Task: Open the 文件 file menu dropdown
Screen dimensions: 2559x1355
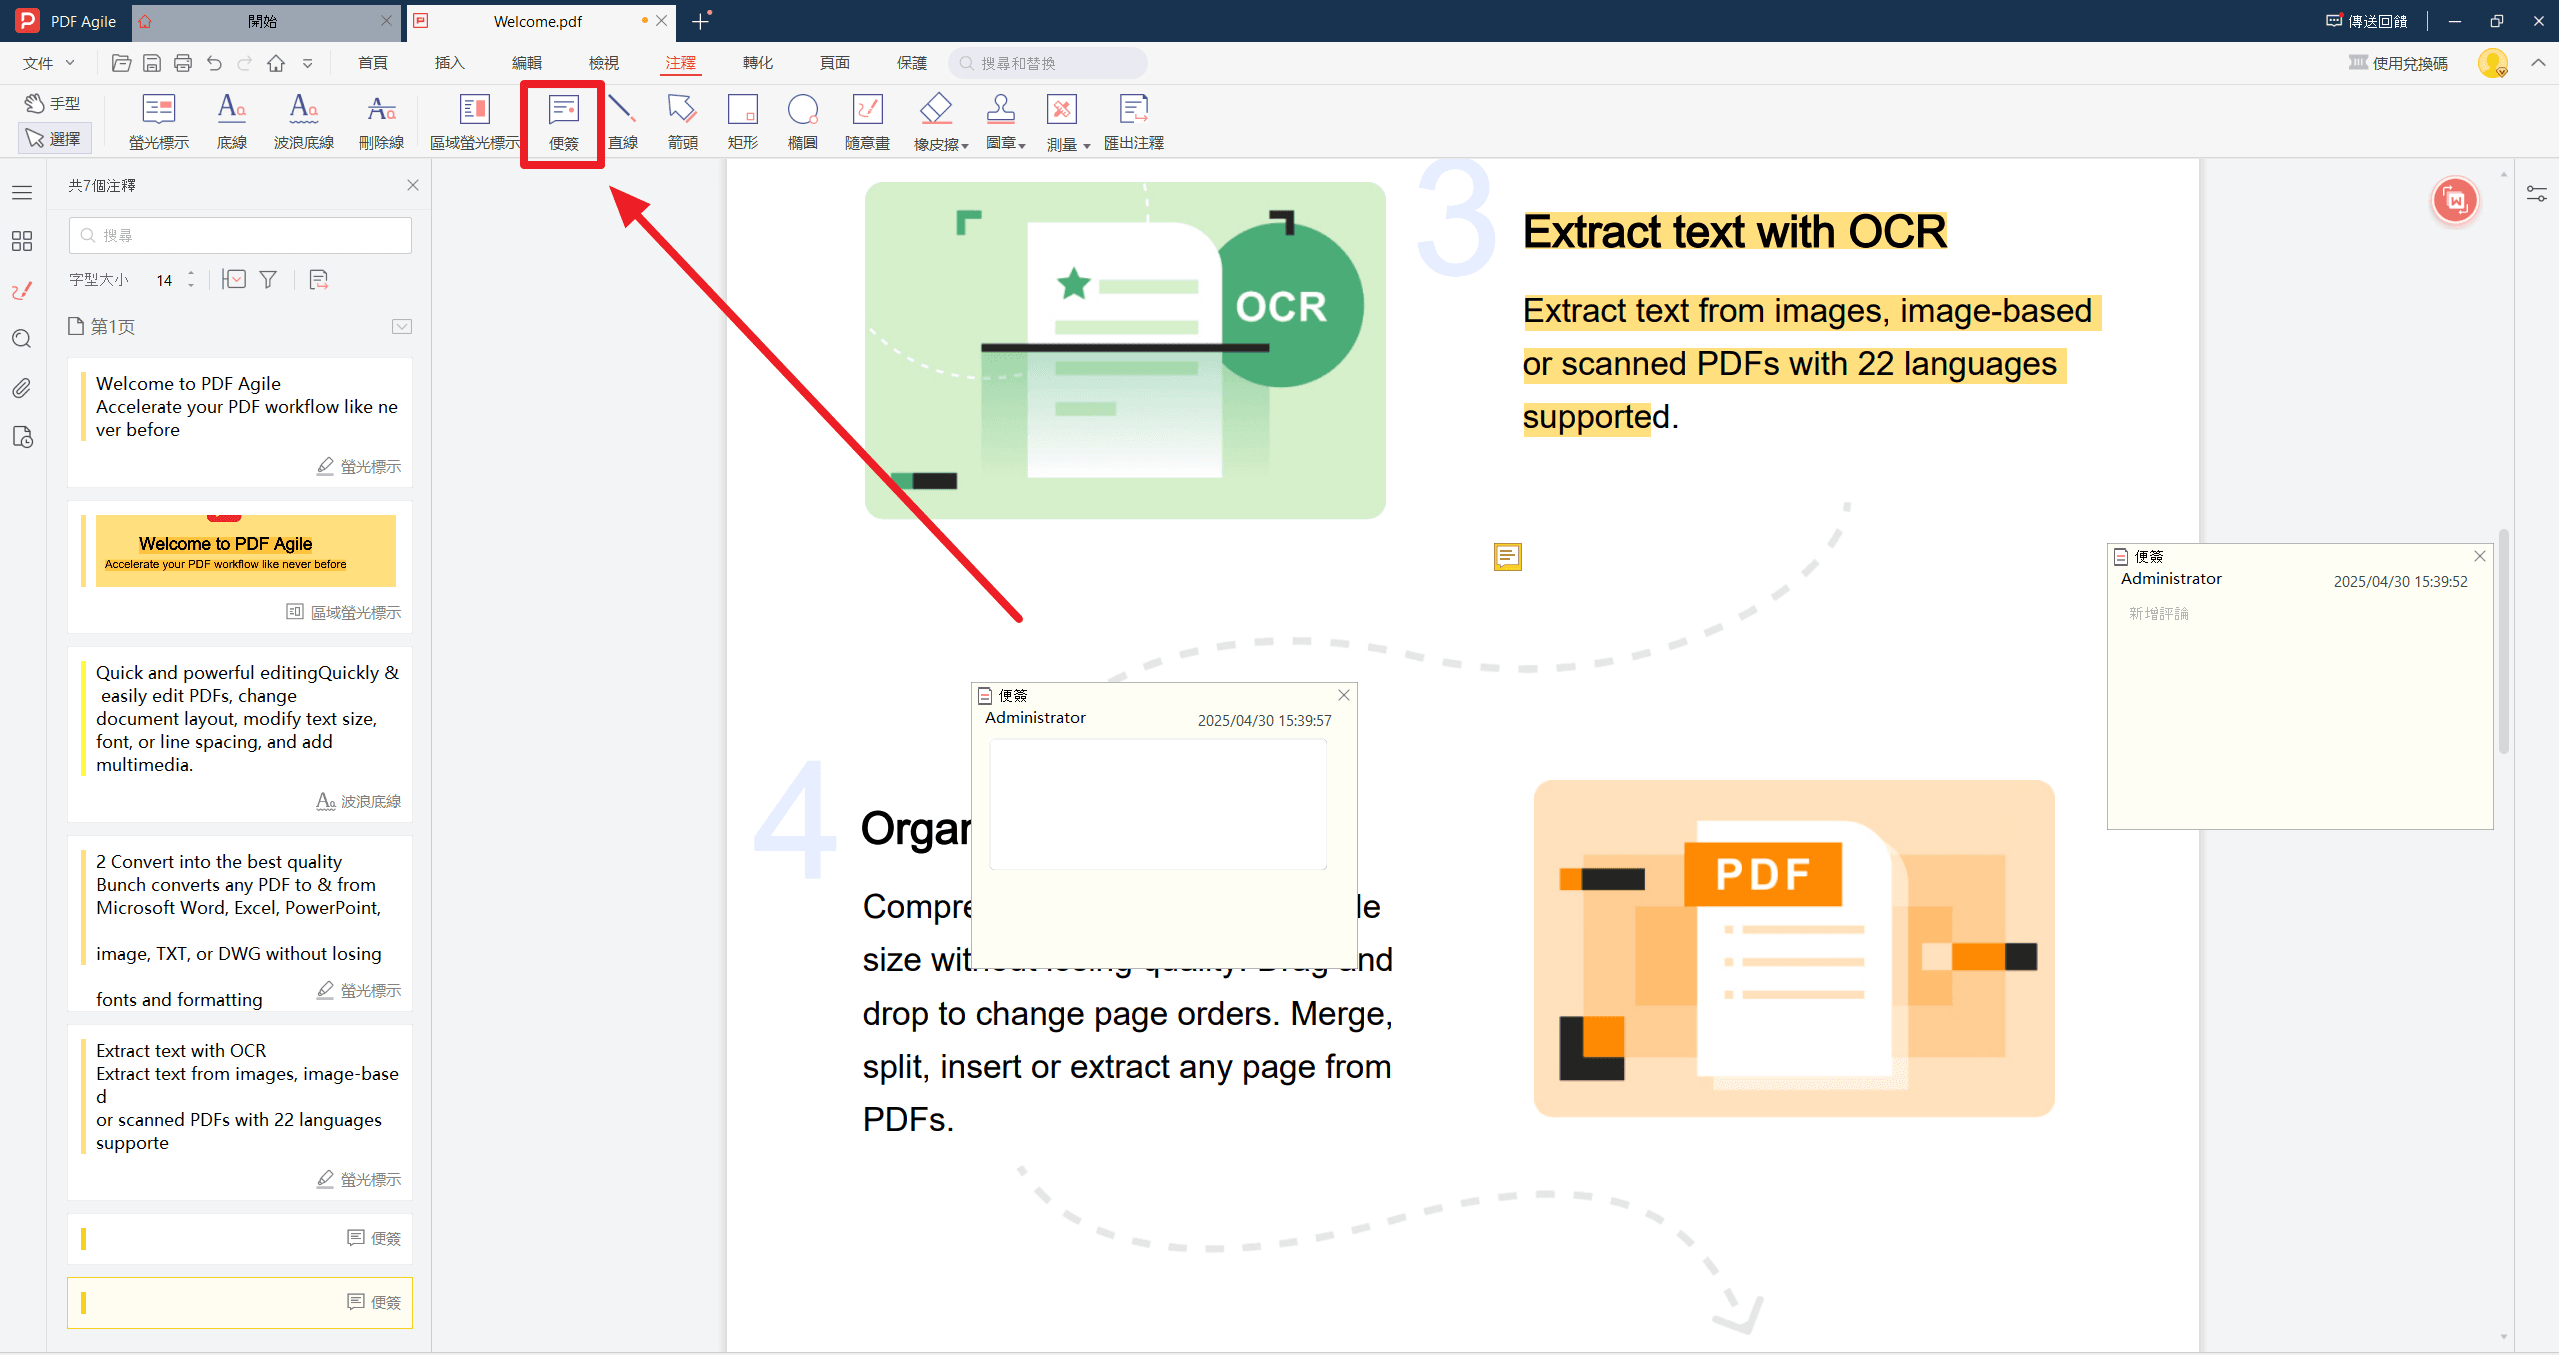Action: pos(49,63)
